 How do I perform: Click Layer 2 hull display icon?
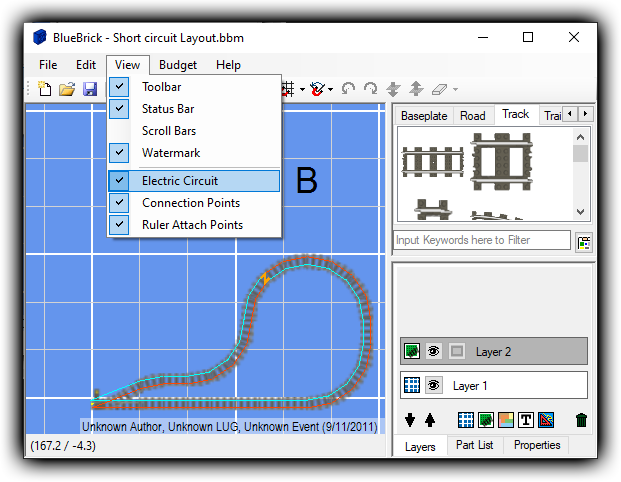pyautogui.click(x=457, y=351)
